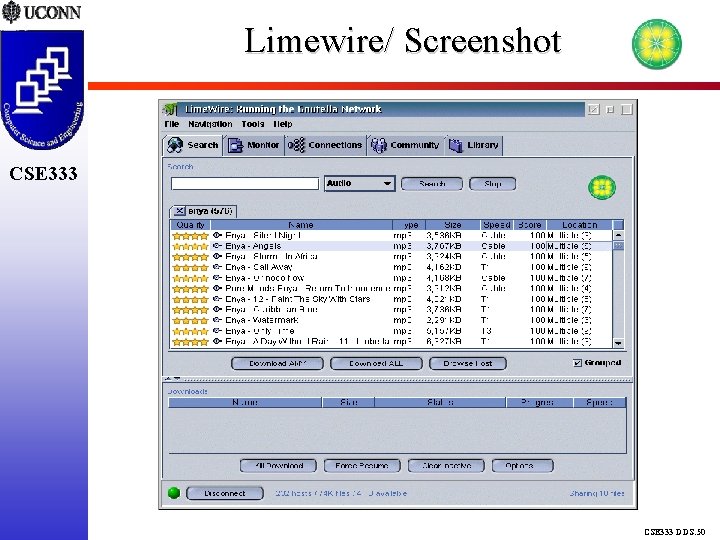This screenshot has width=720, height=540.
Task: Click the Status column header in Downloads
Action: pyautogui.click(x=440, y=403)
